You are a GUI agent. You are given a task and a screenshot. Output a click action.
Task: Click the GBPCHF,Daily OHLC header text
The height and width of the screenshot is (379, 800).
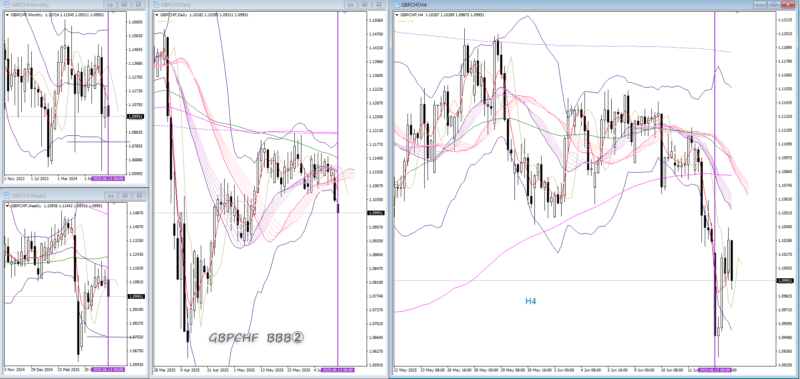(204, 15)
